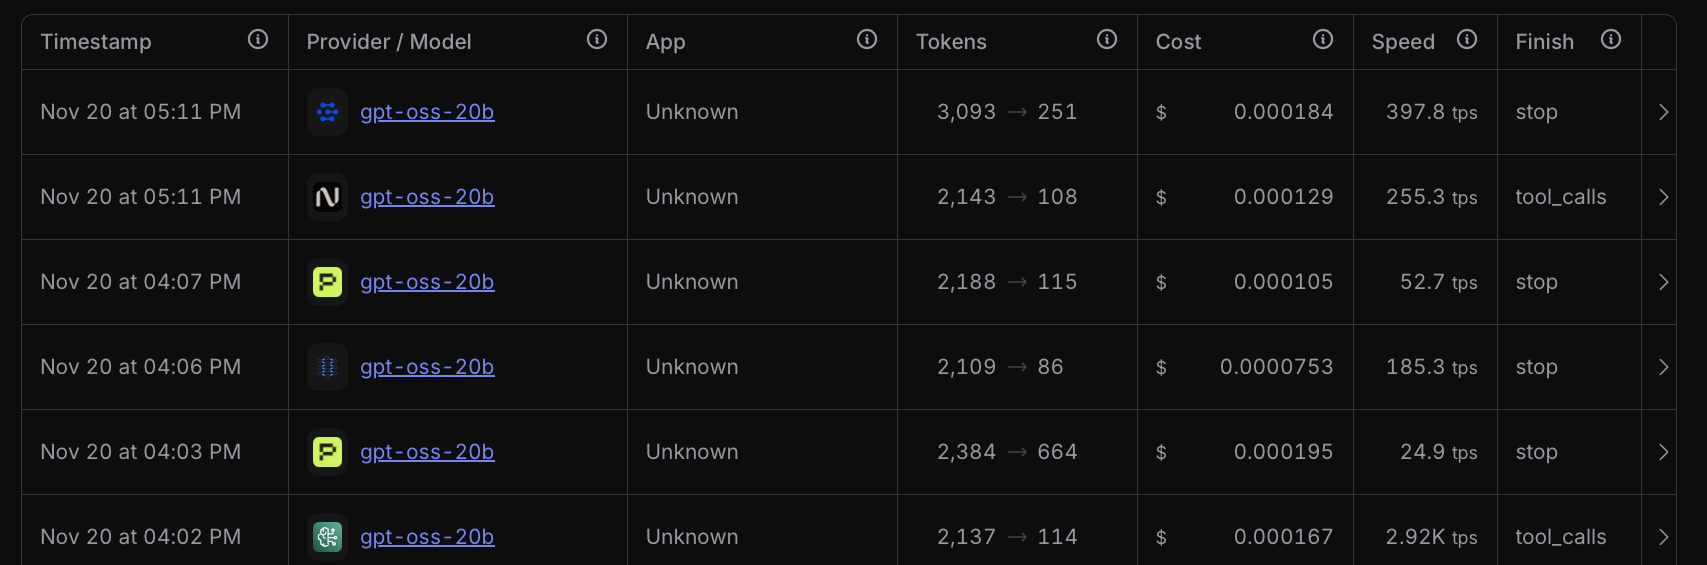Click provider icon in 05:11 PM stop row
This screenshot has width=1707, height=565.
tap(327, 112)
